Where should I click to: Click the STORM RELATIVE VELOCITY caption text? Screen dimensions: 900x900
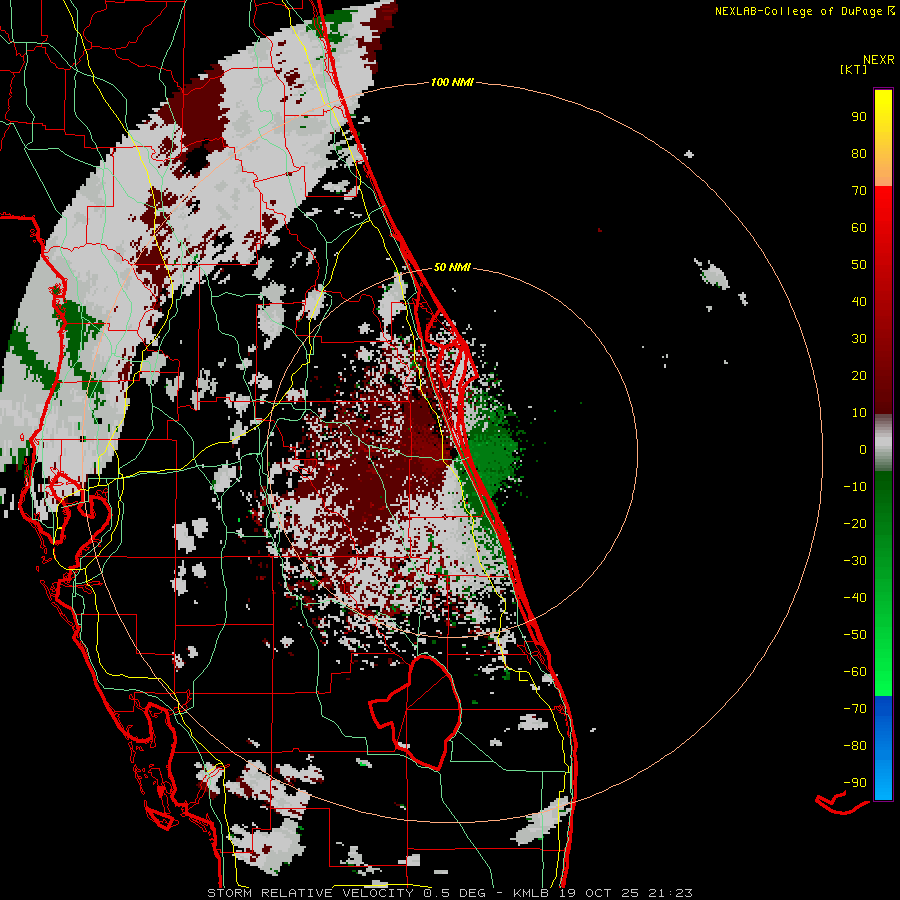[x=310, y=893]
